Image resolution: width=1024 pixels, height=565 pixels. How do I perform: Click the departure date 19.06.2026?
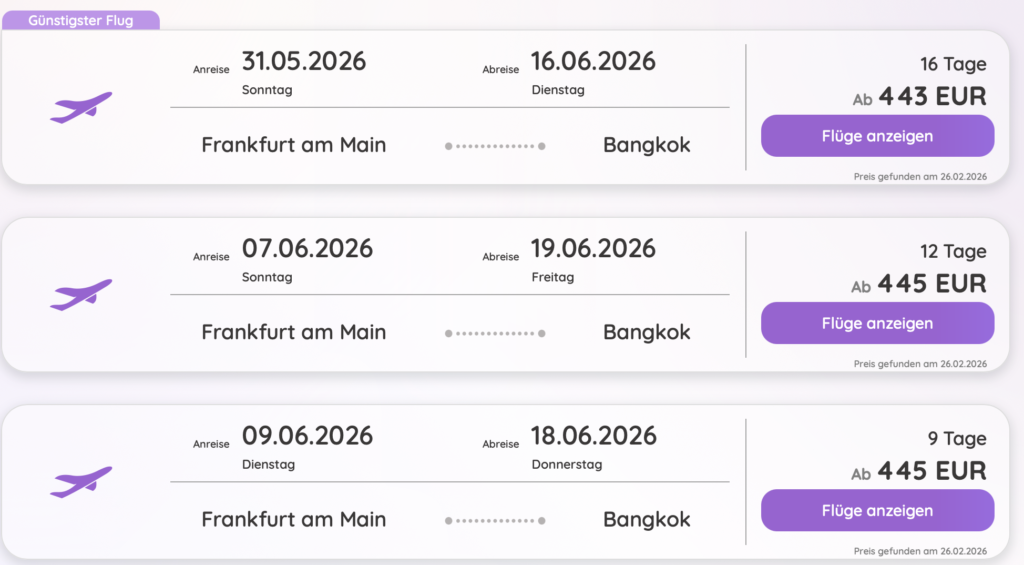pos(594,248)
